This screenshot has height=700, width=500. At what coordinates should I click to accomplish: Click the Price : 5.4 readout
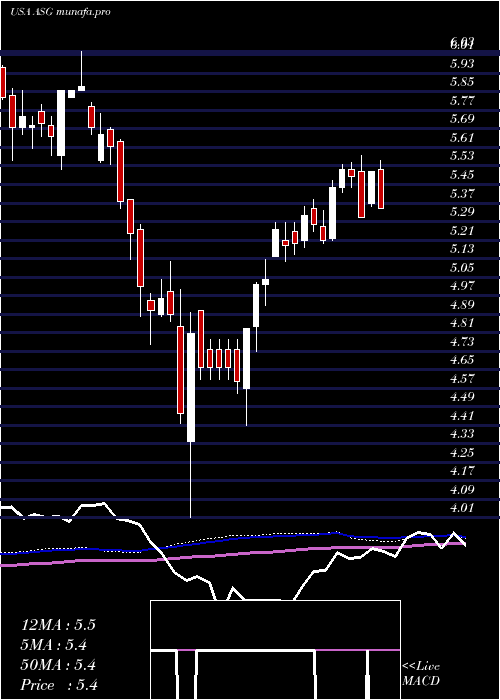(x=59, y=685)
